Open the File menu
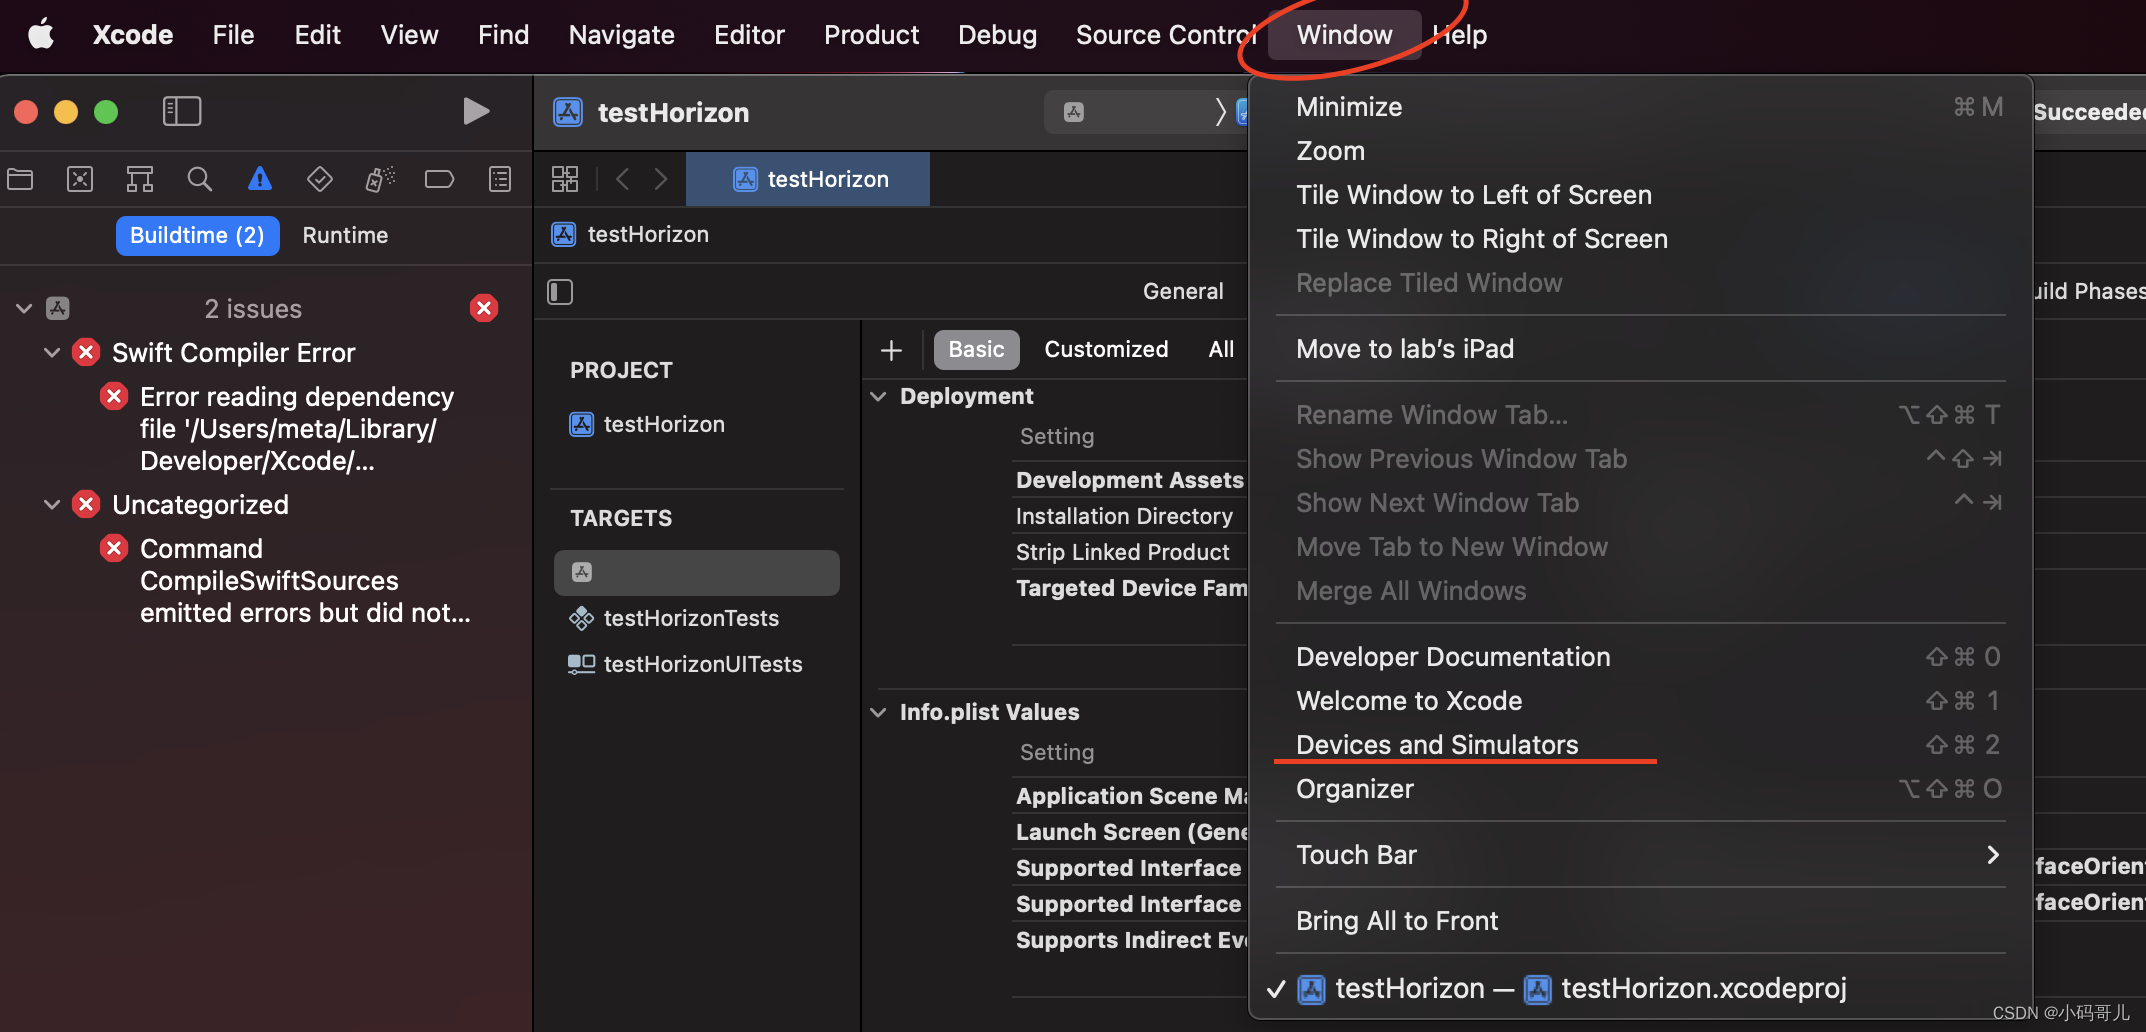The image size is (2146, 1032). pos(233,35)
